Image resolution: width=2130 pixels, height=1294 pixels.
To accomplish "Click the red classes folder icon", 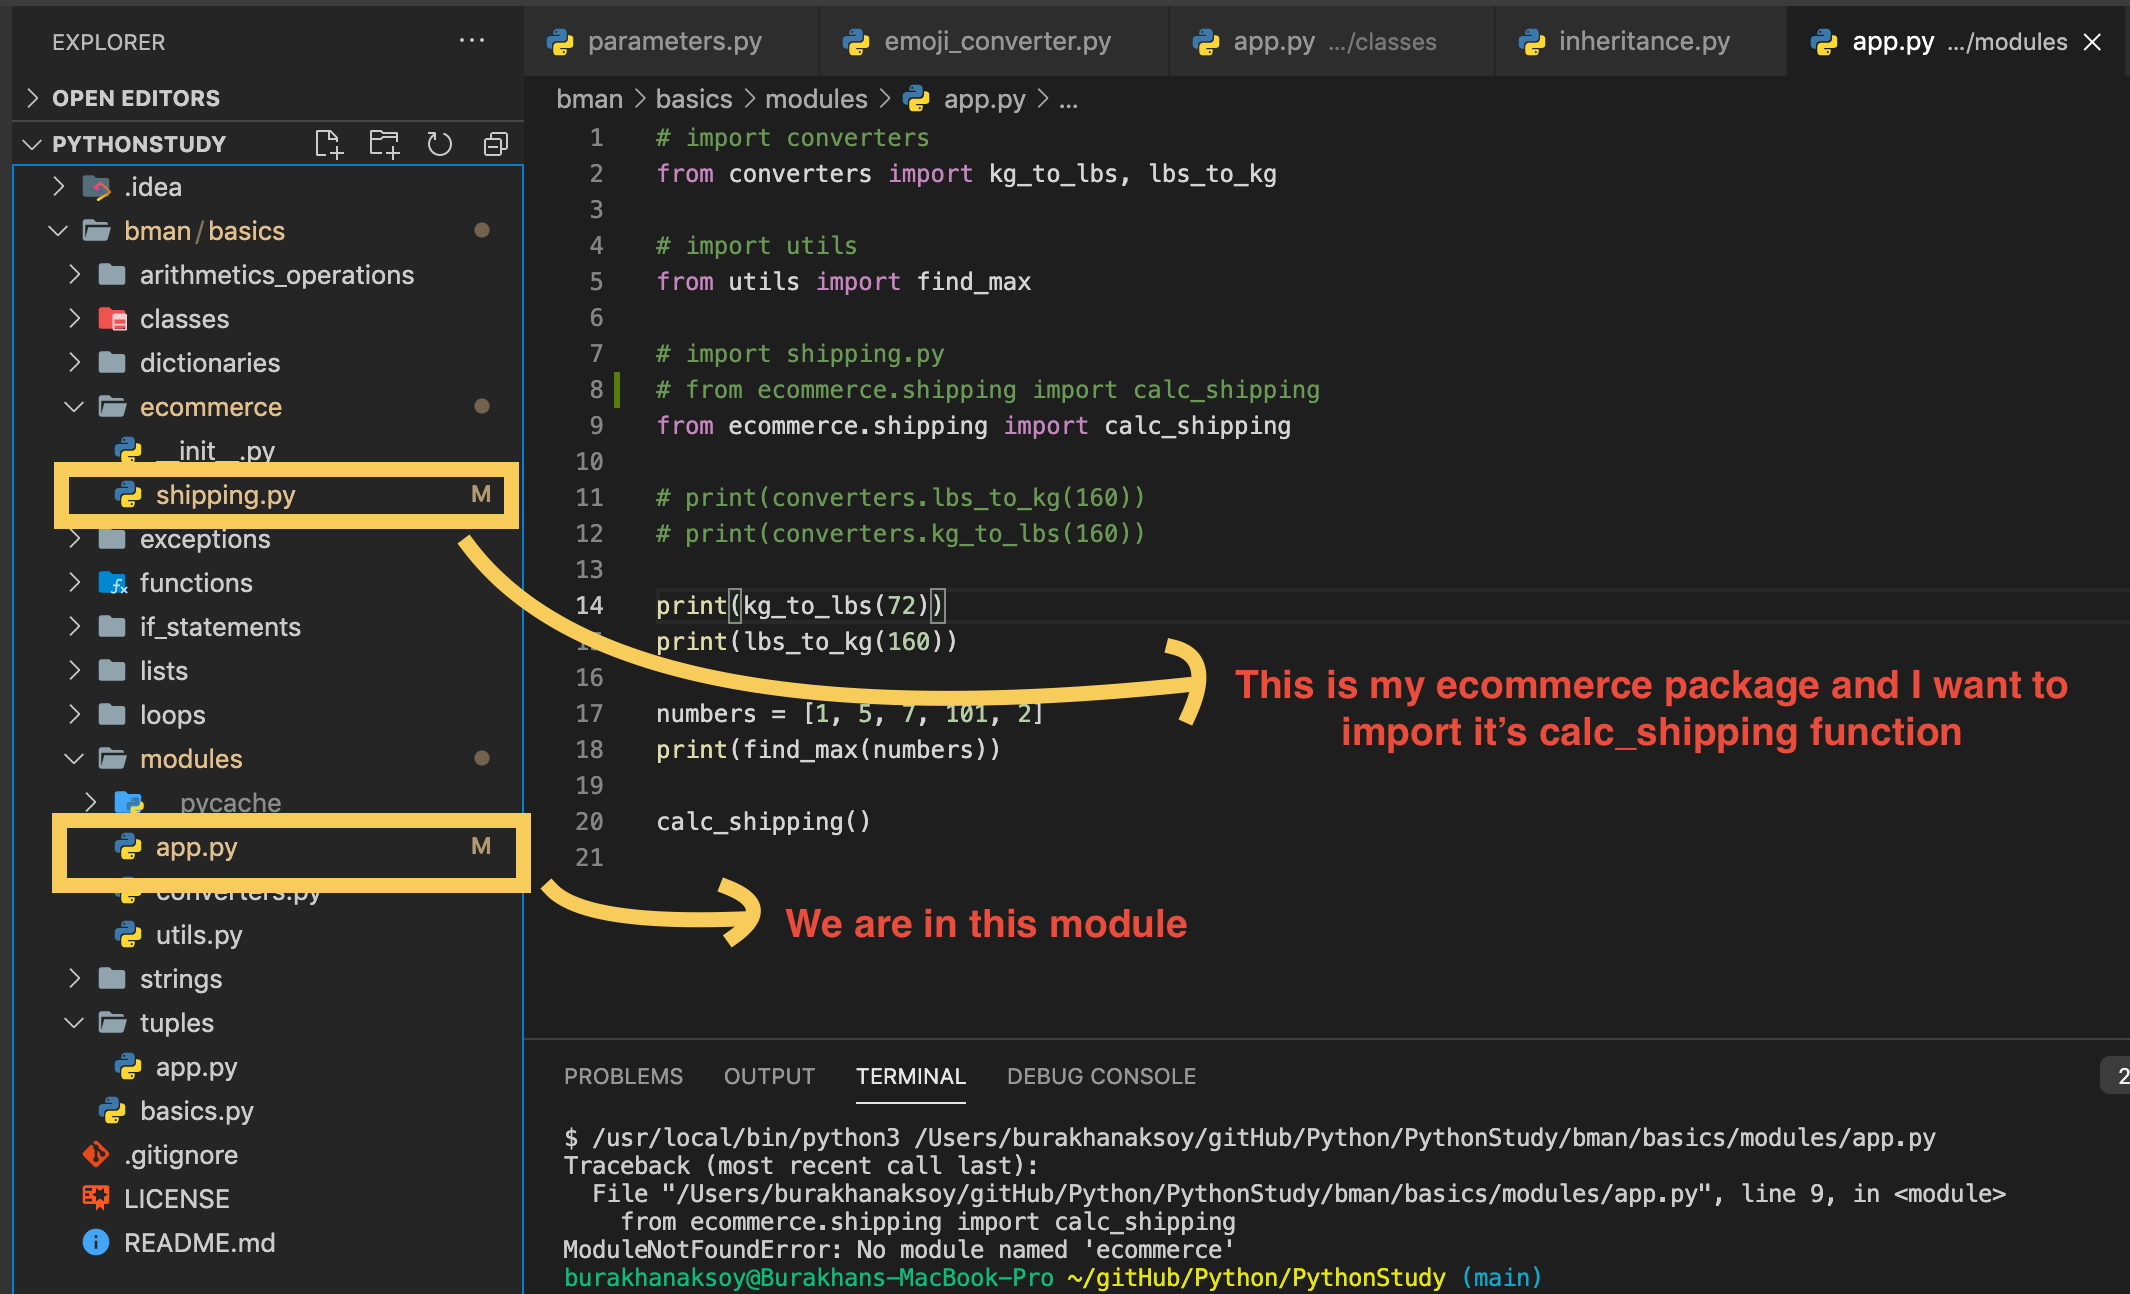I will (x=112, y=318).
